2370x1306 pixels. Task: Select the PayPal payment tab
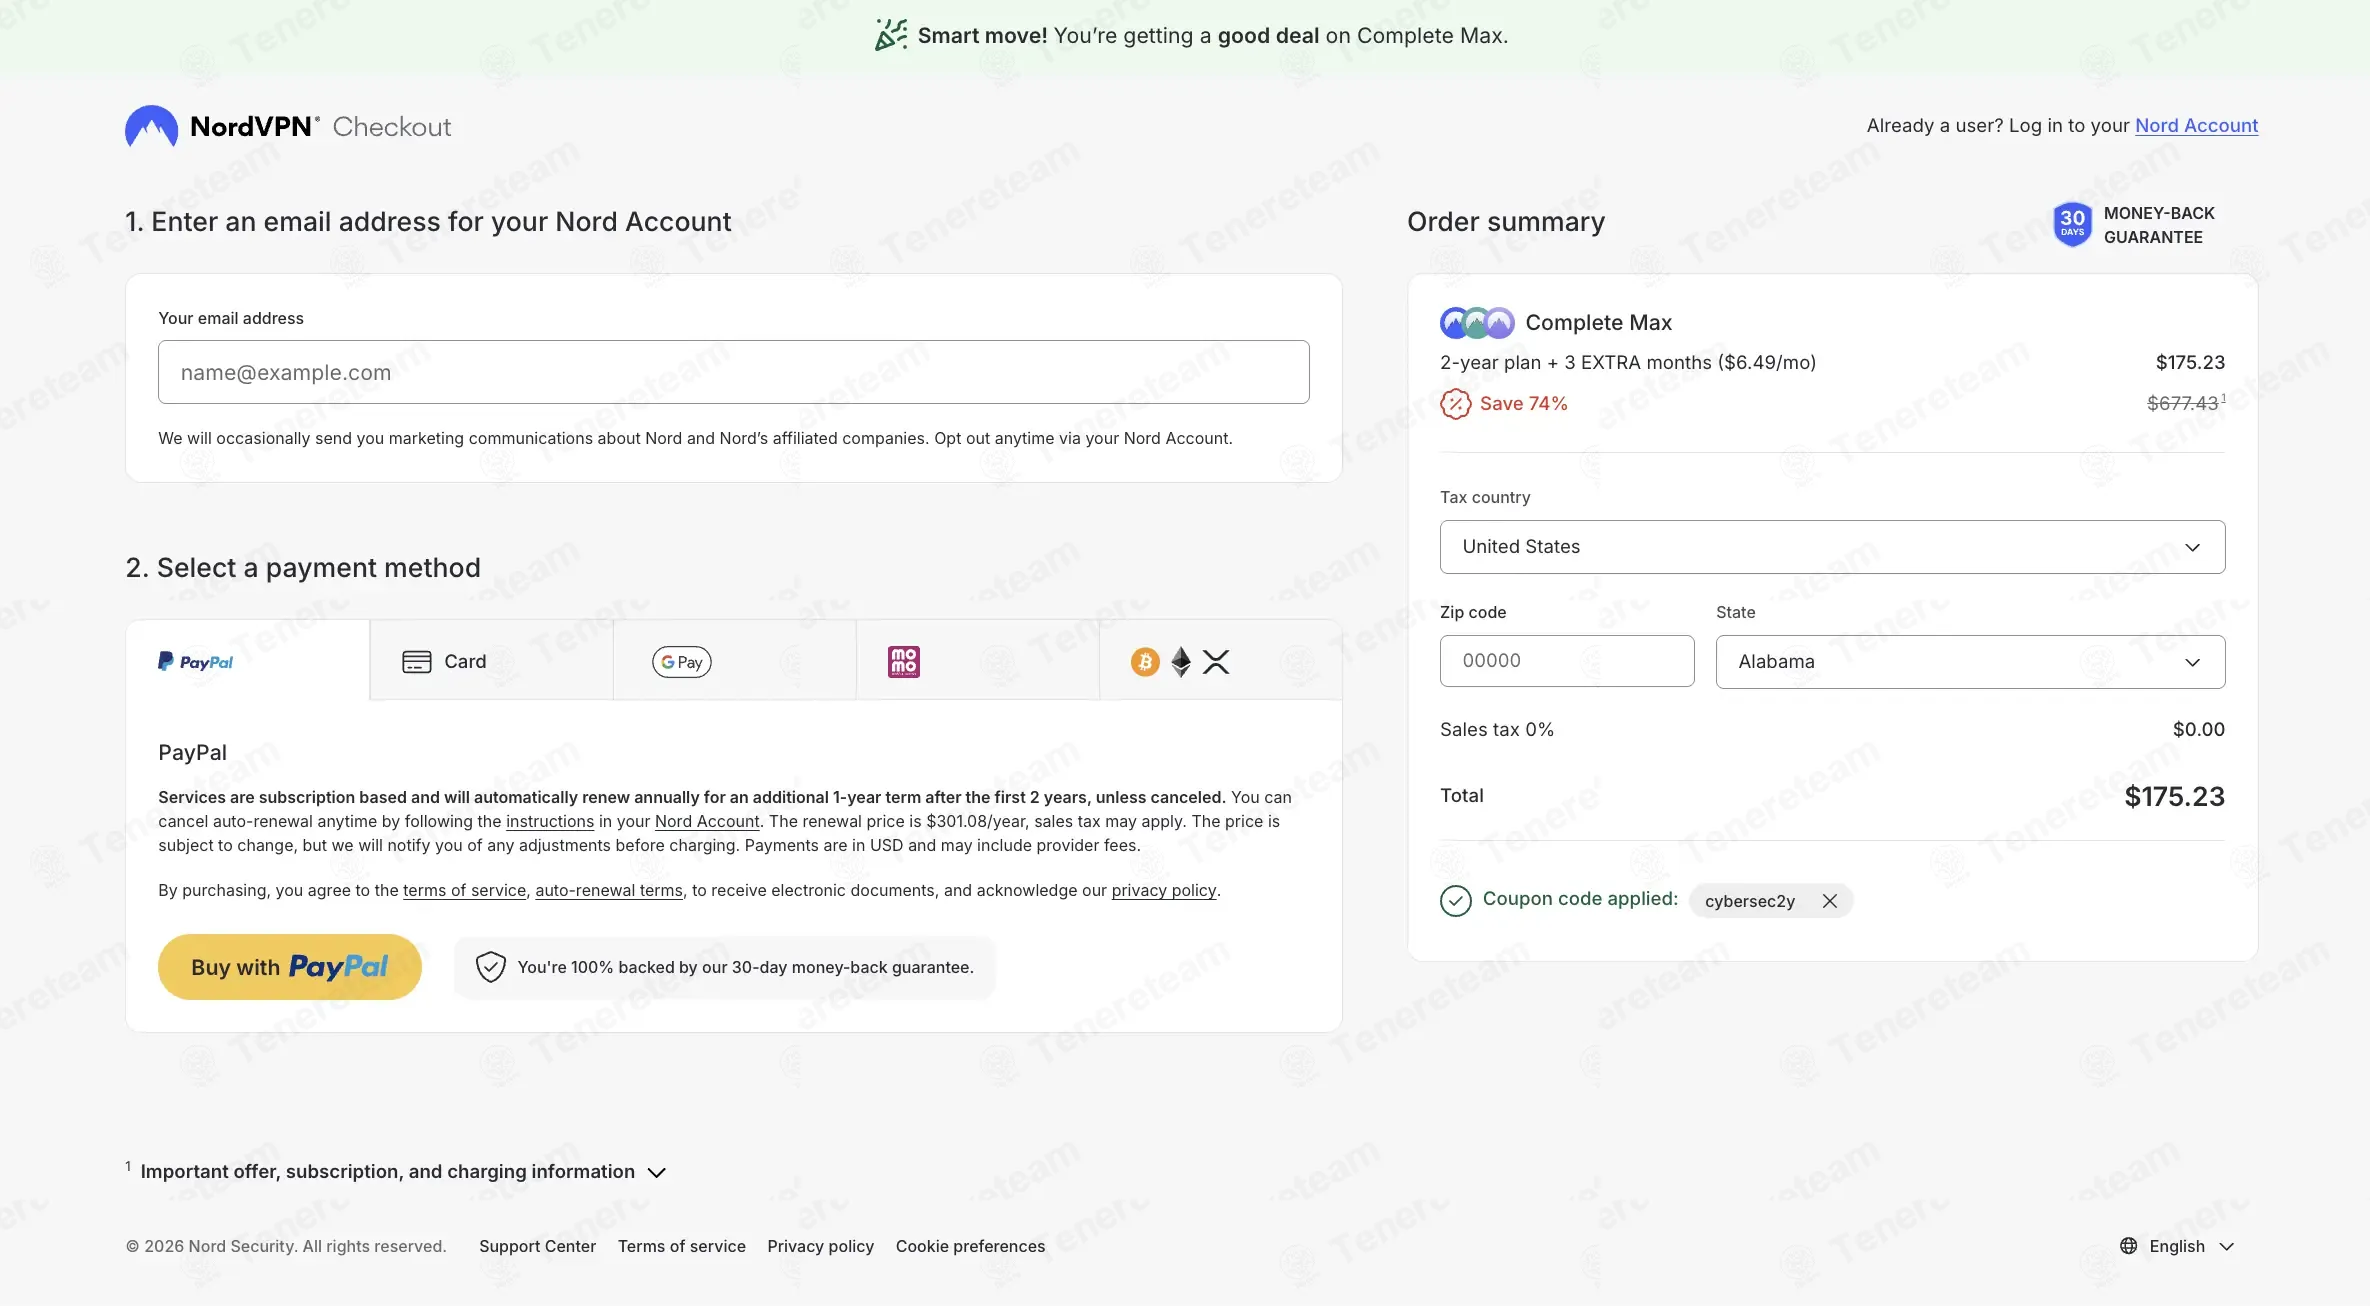tap(248, 661)
